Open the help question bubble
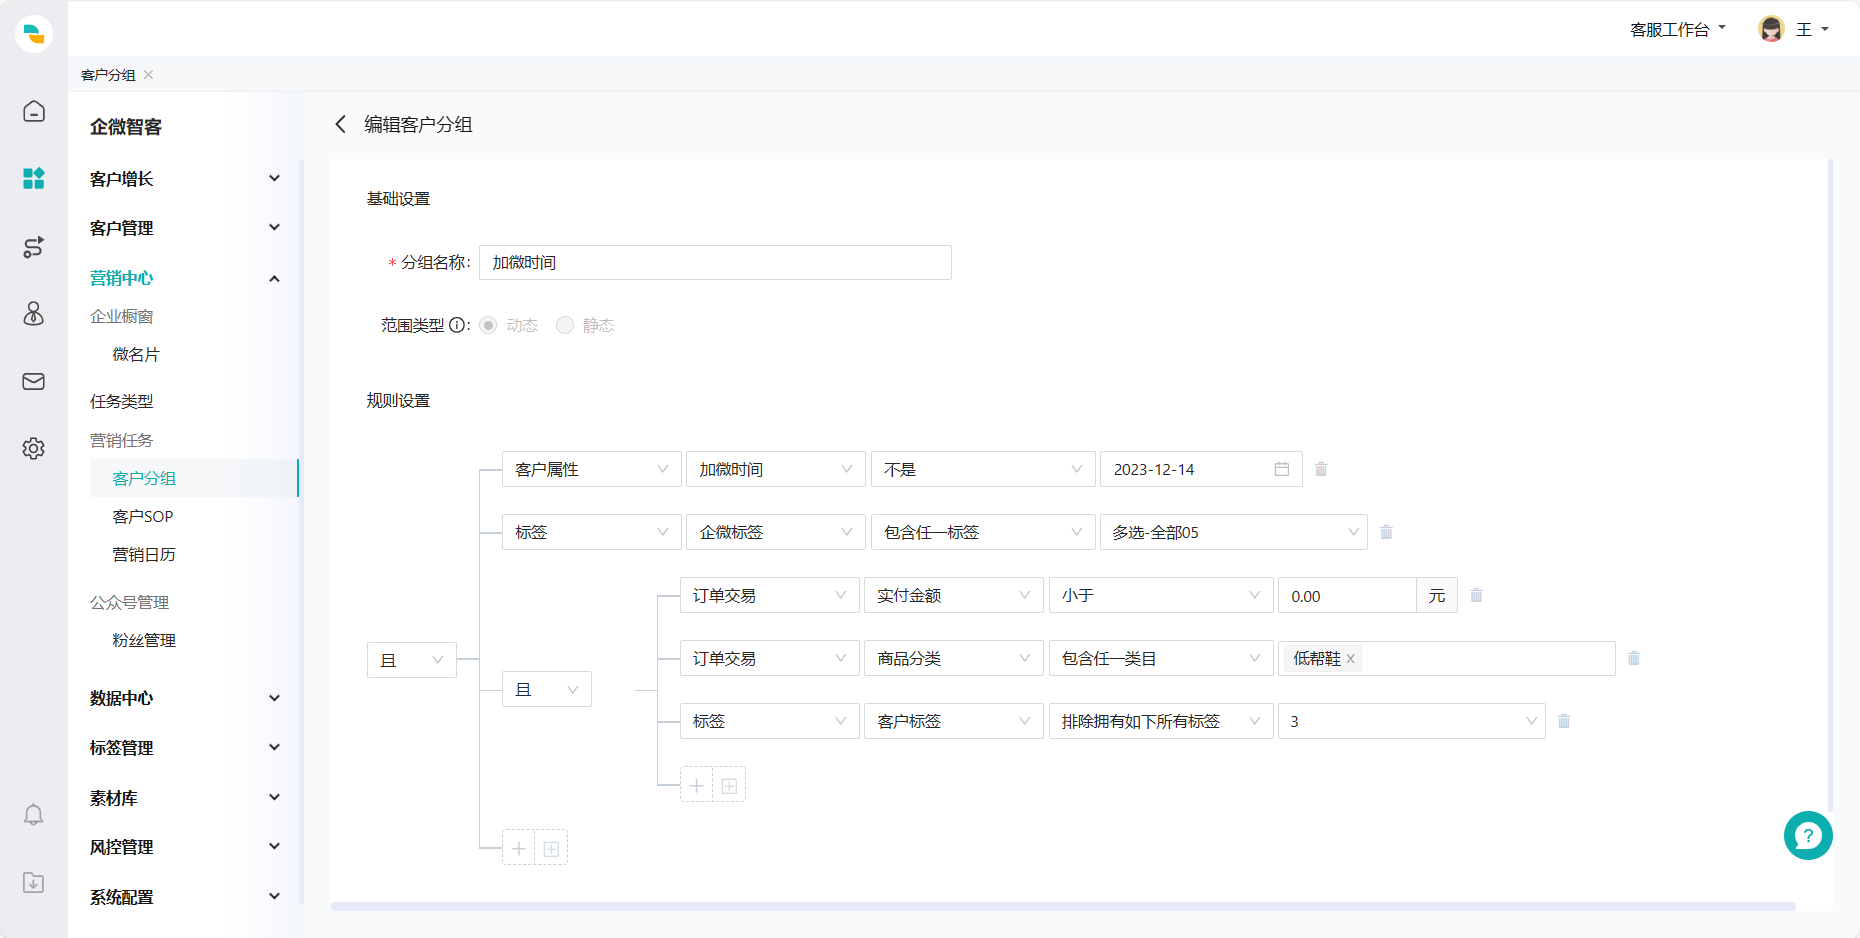The width and height of the screenshot is (1860, 938). coord(1808,835)
